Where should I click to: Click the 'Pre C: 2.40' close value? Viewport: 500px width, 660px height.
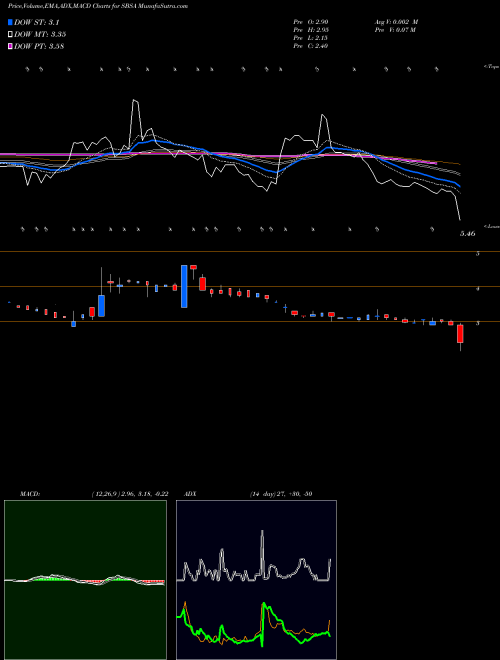coord(311,46)
